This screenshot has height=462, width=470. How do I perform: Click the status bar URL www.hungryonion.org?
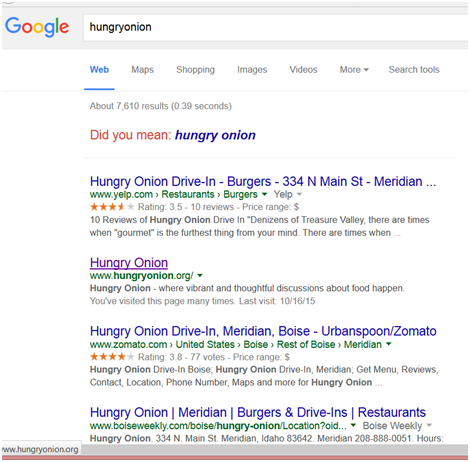[x=40, y=449]
